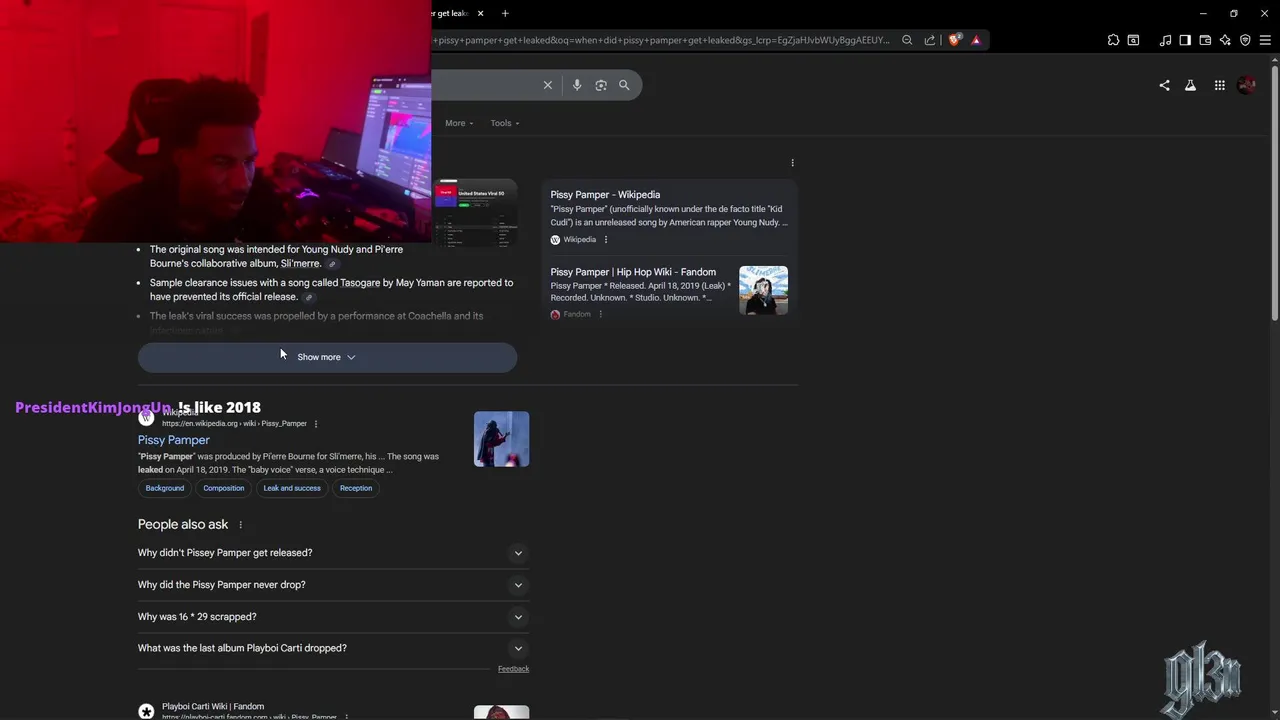Open 'Pissy Pamper - Wikipedia' source card

(605, 195)
